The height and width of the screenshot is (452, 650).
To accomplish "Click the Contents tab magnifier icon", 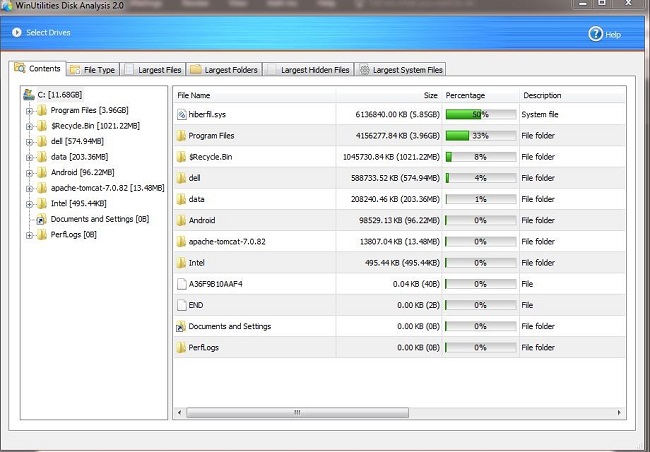I will 20,68.
